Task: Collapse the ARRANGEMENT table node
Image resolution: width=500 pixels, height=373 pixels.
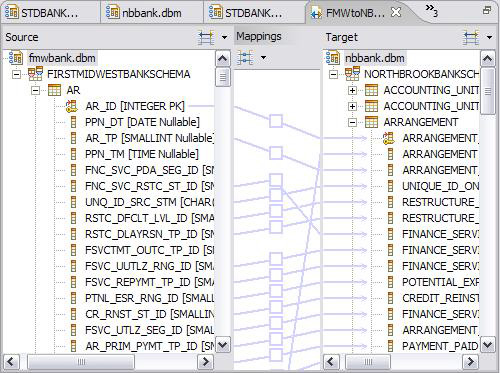Action: (x=352, y=122)
